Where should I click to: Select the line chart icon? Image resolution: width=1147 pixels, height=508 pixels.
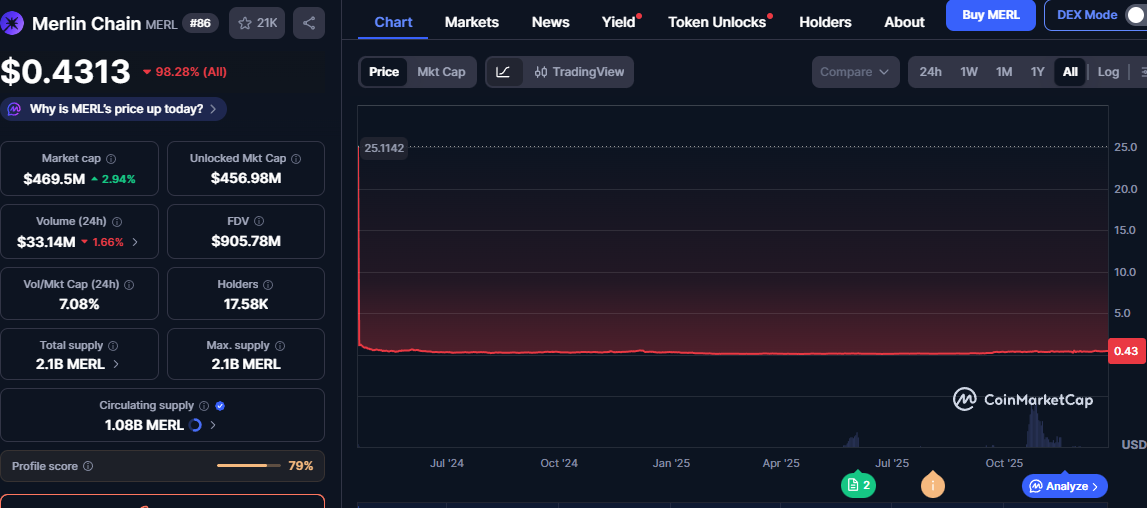(x=504, y=72)
